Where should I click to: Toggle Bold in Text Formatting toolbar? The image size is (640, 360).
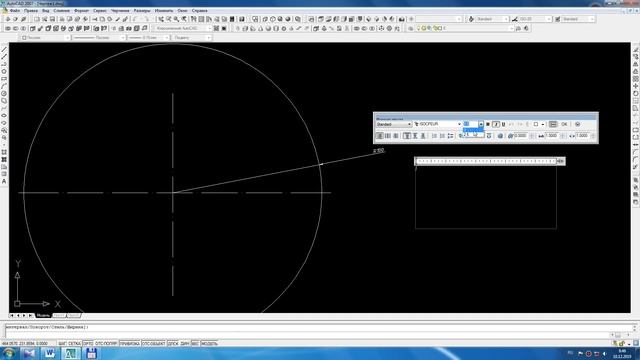pyautogui.click(x=488, y=124)
